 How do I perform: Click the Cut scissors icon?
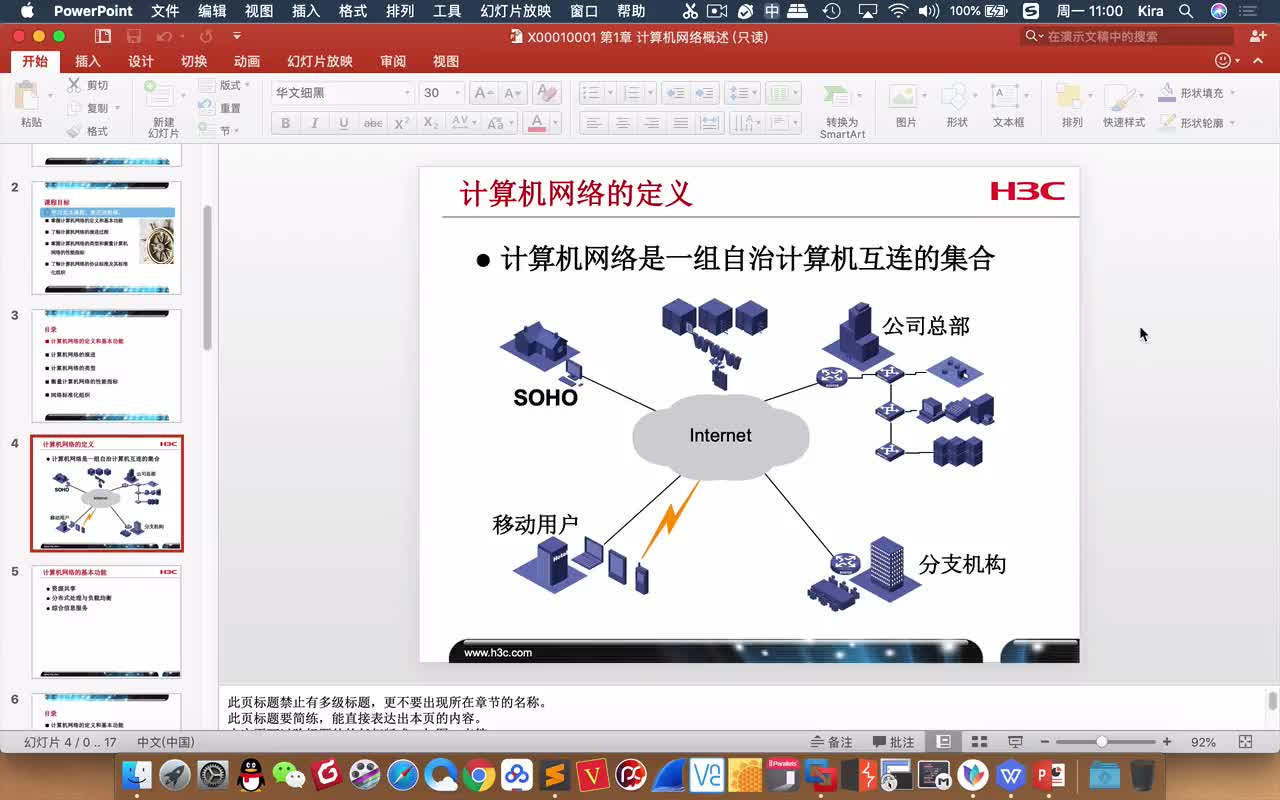tap(74, 86)
